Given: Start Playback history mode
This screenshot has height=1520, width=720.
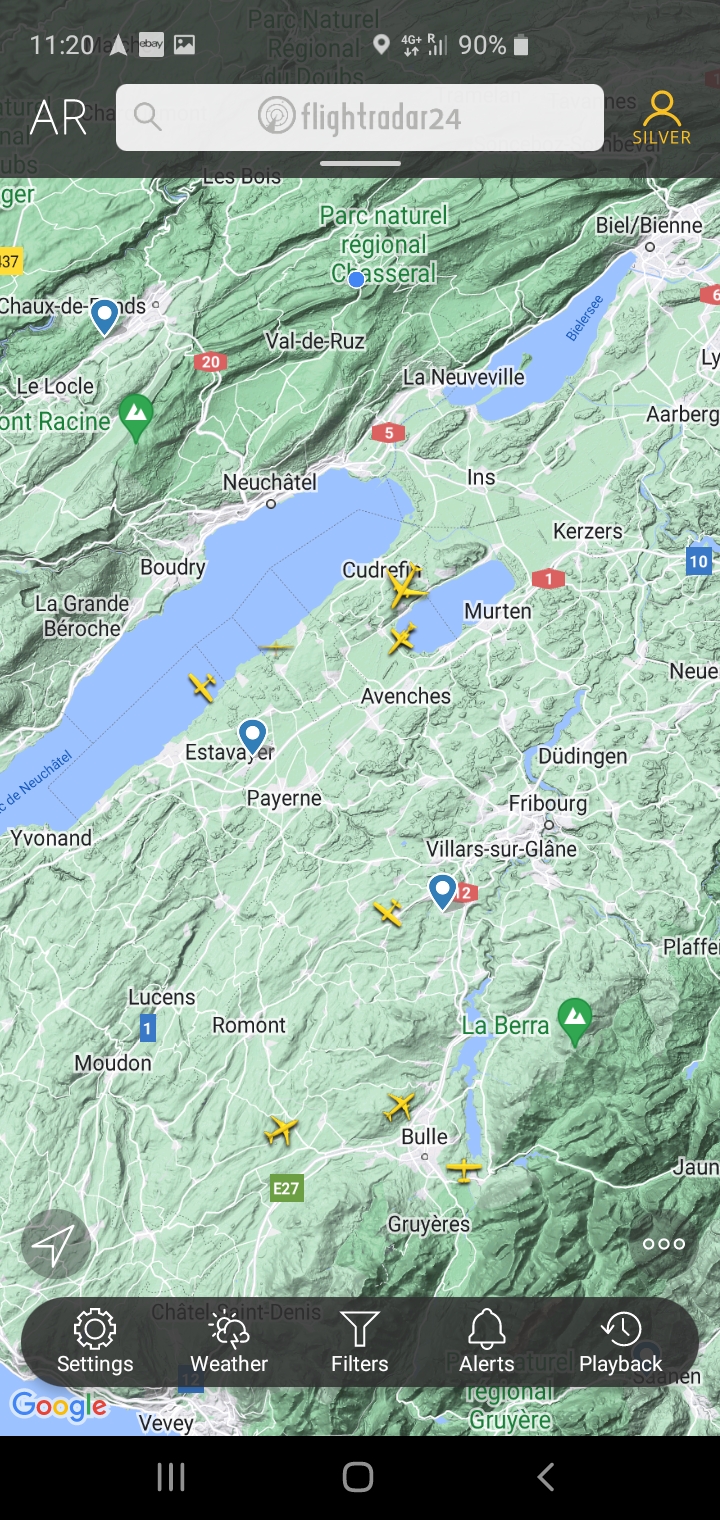Looking at the screenshot, I should click(621, 1342).
